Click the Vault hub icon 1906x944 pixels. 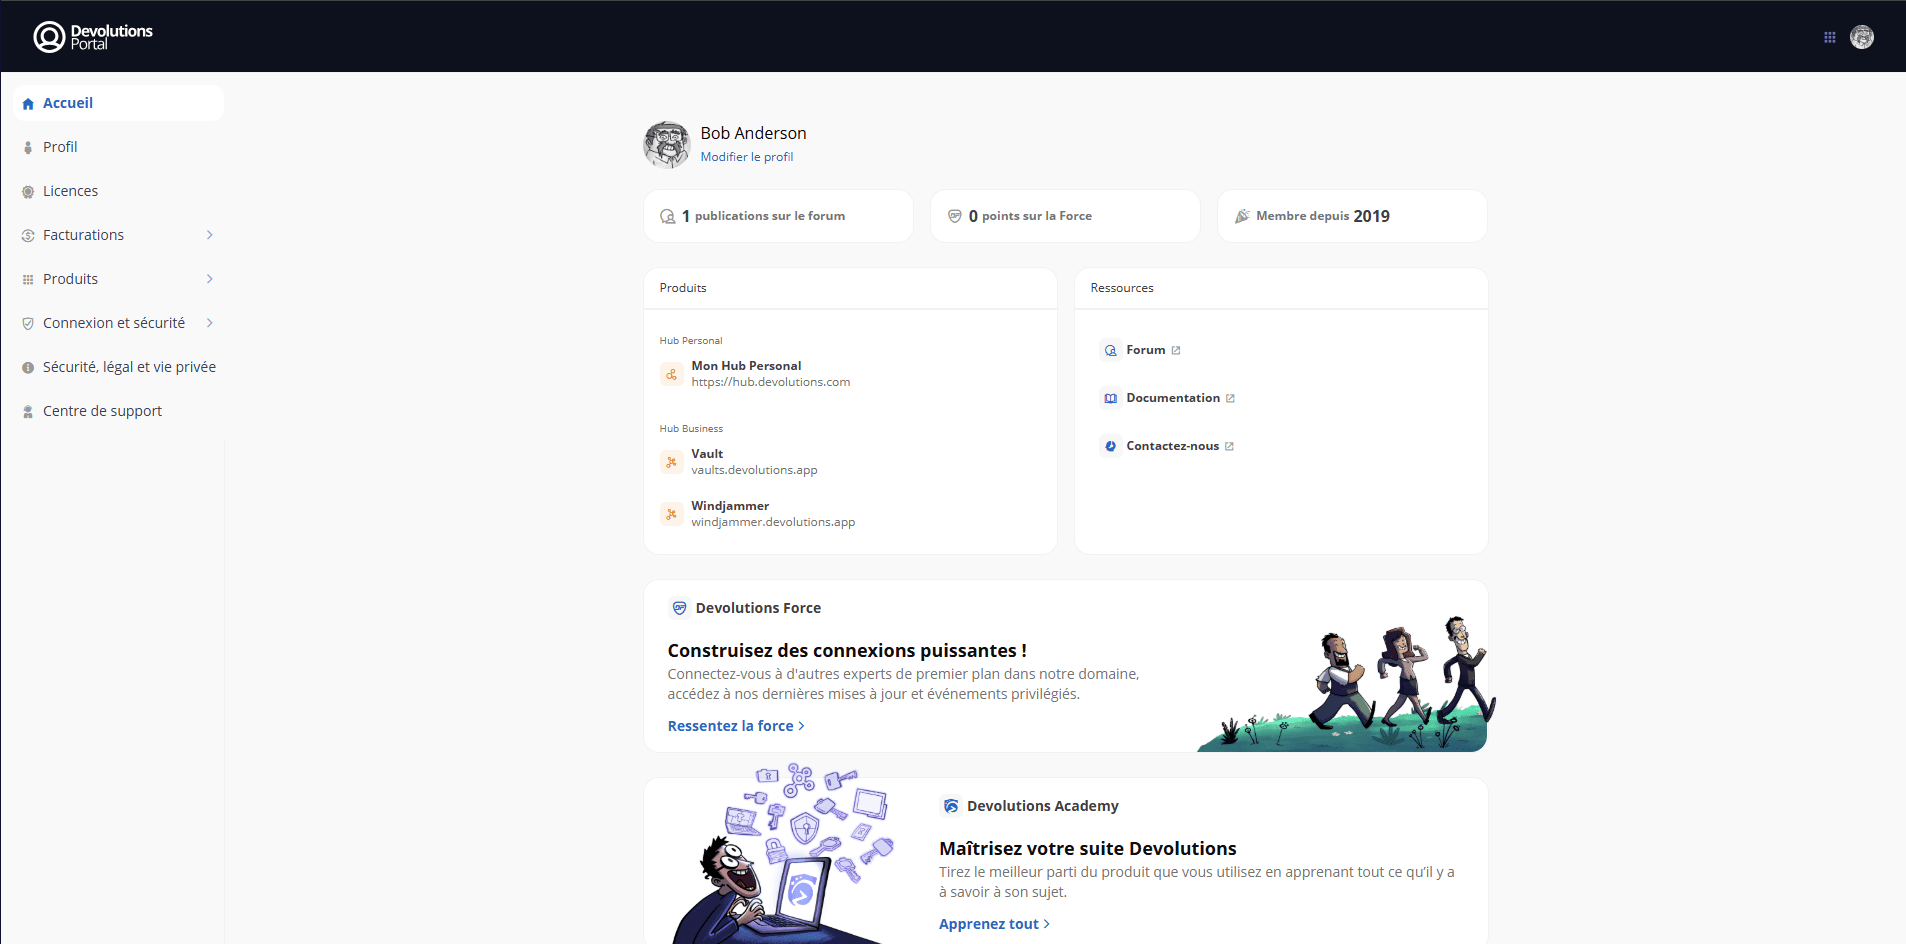pos(671,462)
